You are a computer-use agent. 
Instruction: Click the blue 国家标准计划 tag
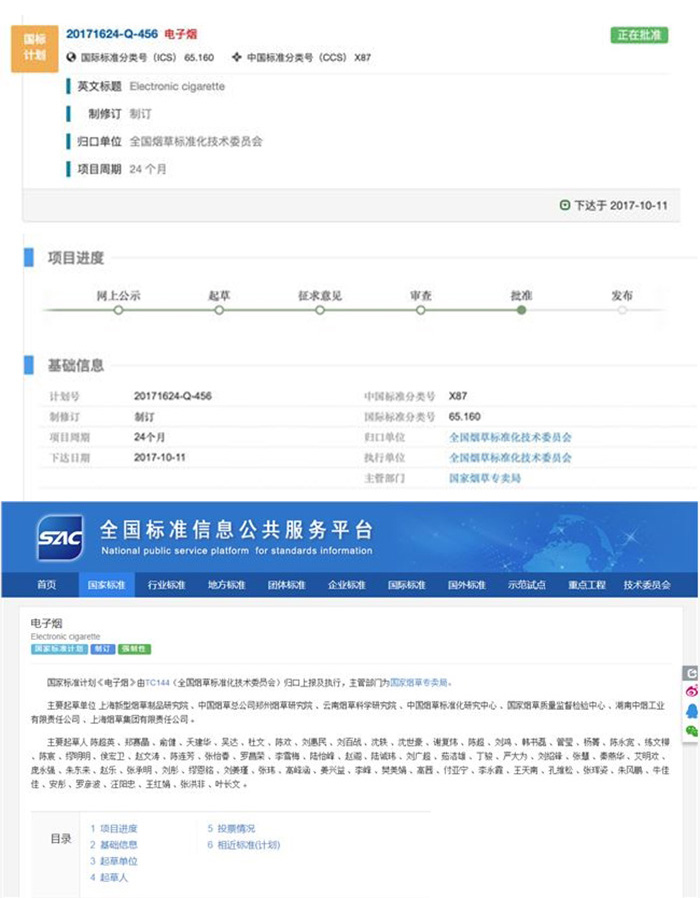pyautogui.click(x=59, y=649)
